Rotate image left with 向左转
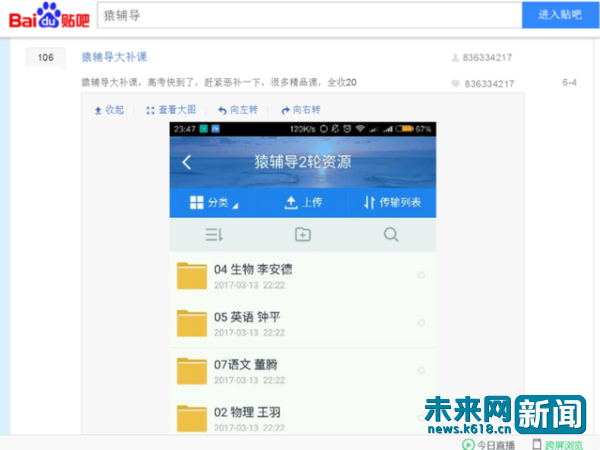 point(238,110)
